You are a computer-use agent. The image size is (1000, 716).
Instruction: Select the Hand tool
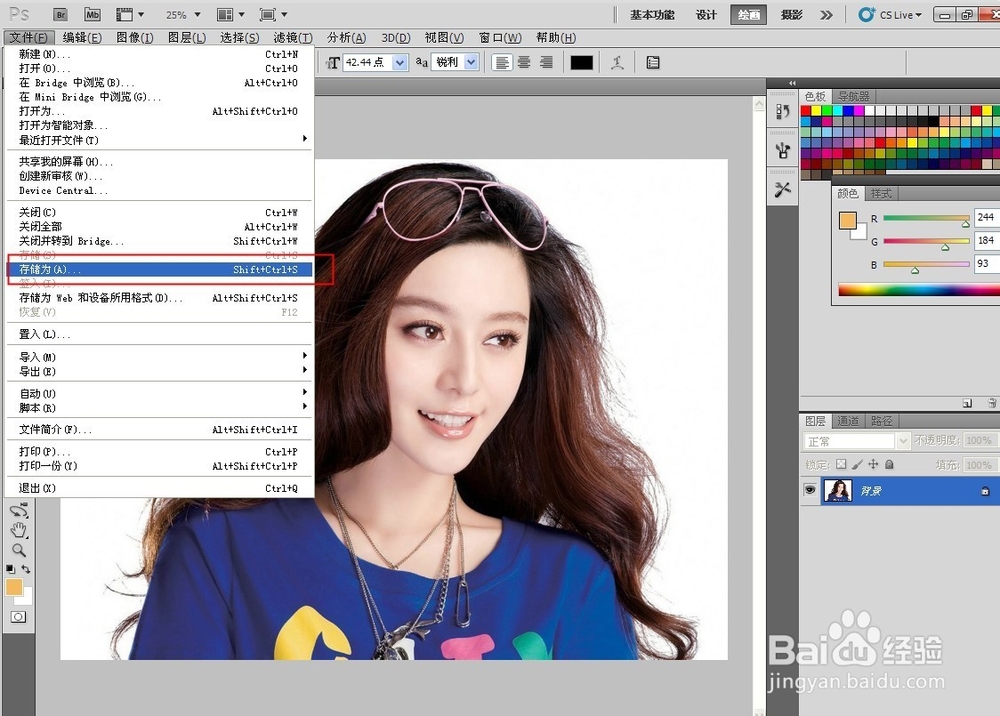18,530
